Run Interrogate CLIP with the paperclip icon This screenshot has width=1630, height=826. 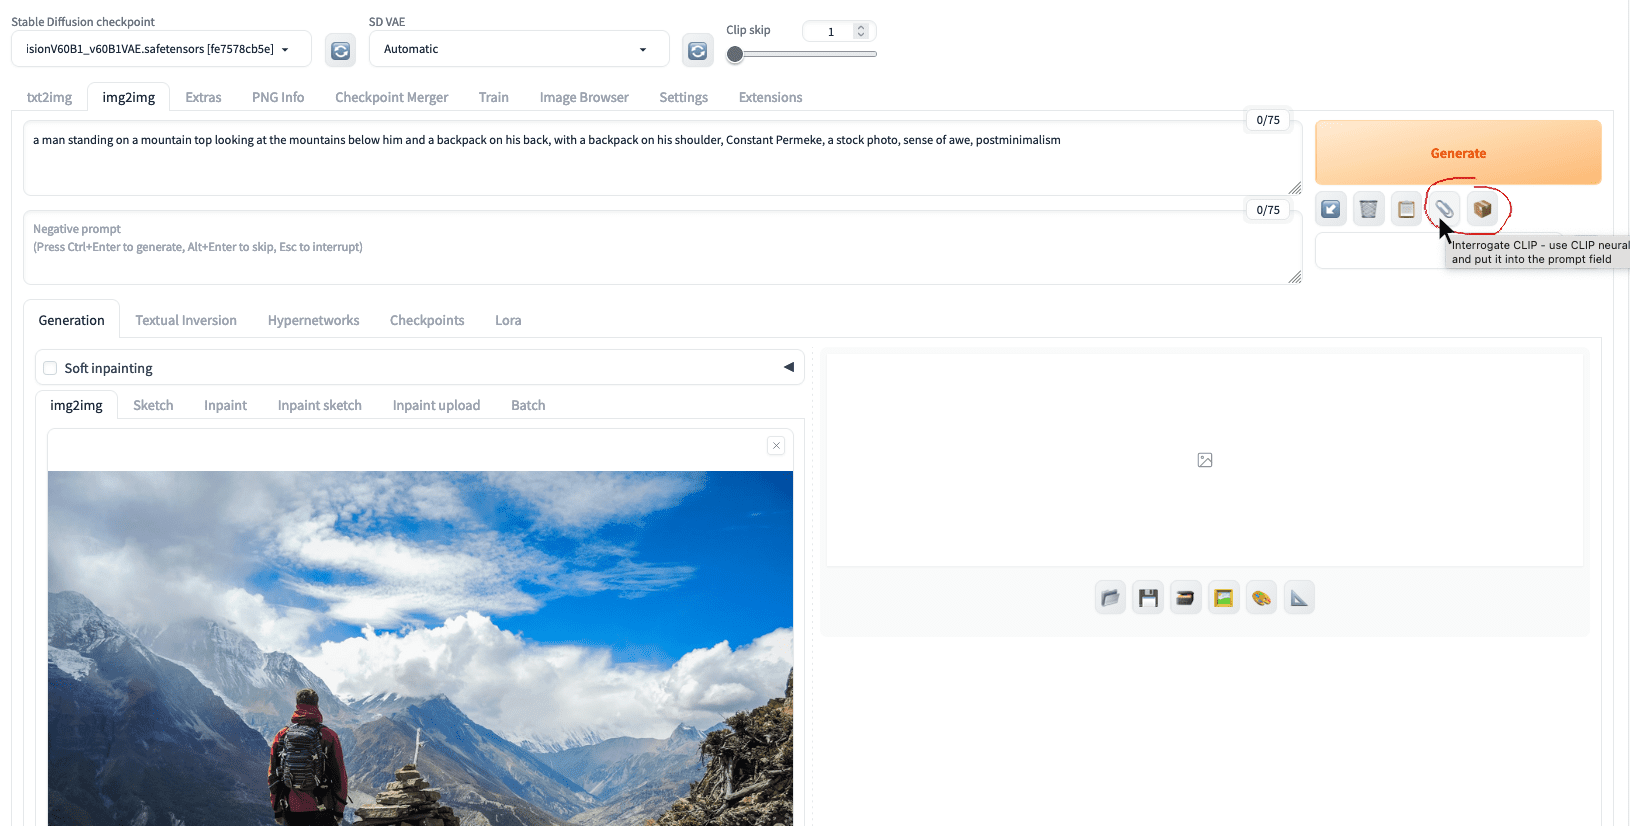click(x=1445, y=209)
